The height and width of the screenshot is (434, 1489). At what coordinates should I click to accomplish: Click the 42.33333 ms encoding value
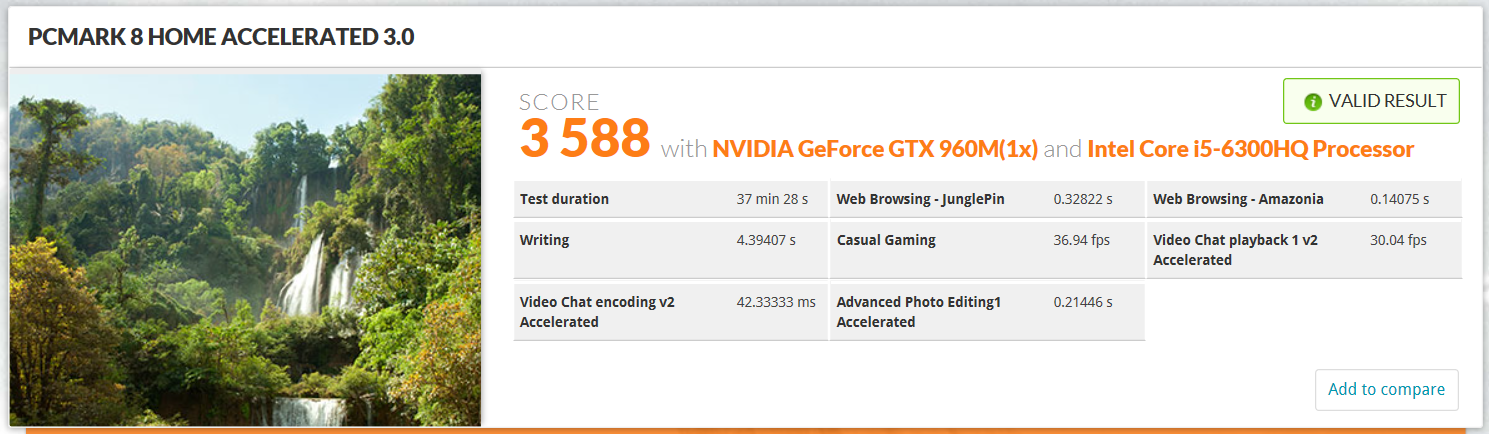click(x=778, y=302)
